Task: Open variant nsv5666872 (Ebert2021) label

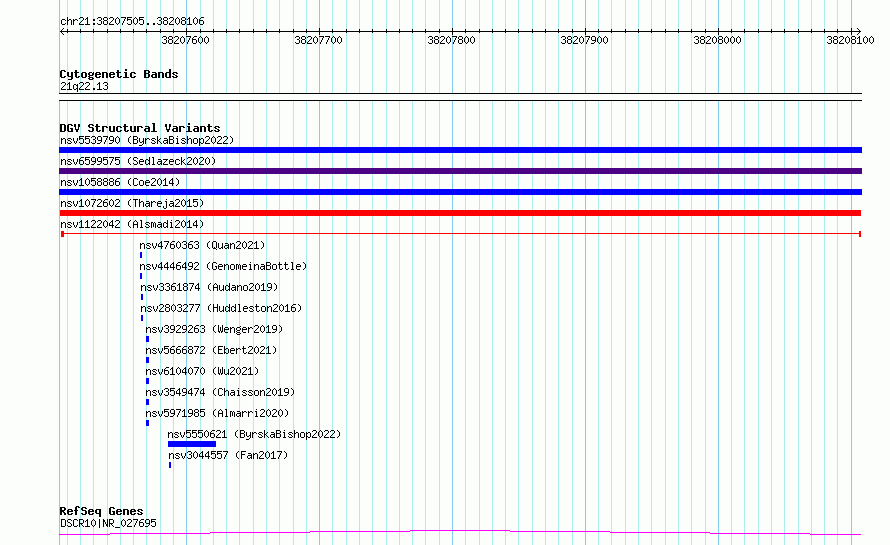Action: point(211,350)
